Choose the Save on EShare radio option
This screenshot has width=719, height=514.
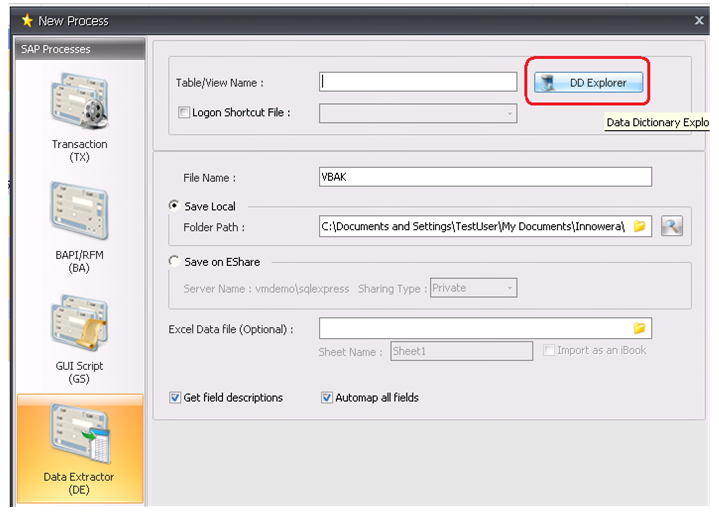(x=175, y=262)
